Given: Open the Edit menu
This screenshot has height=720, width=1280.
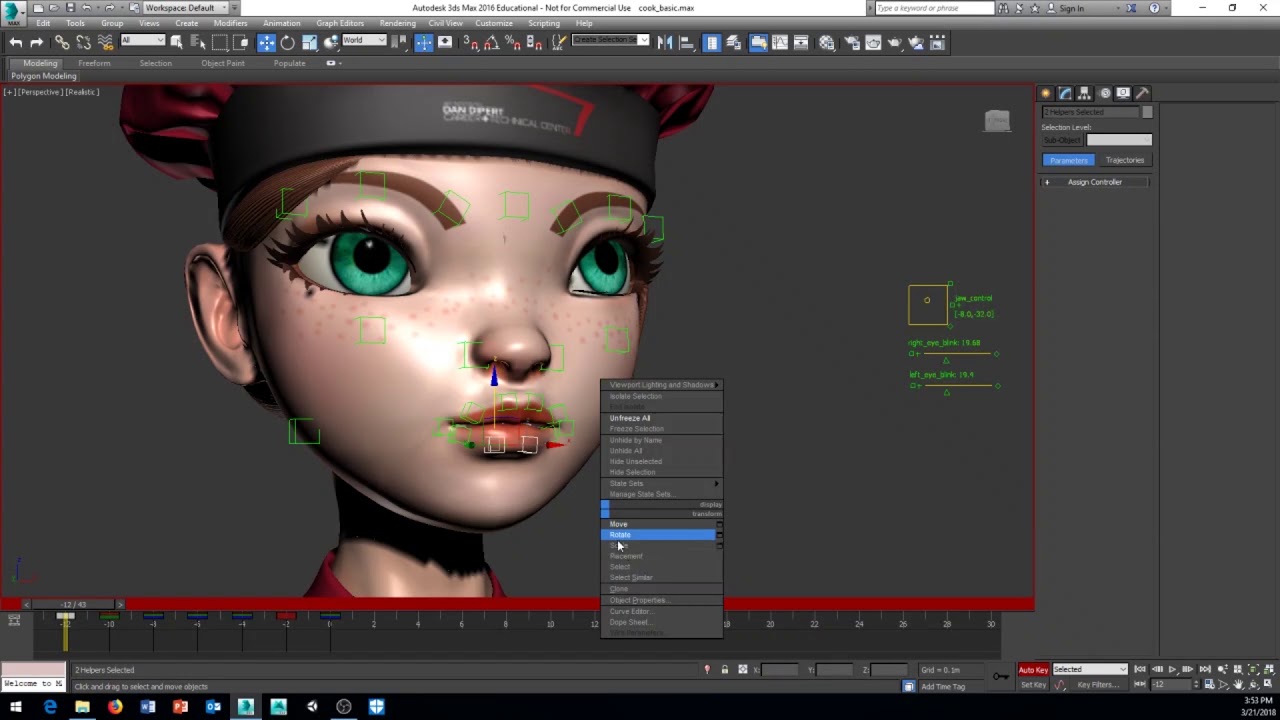Looking at the screenshot, I should [43, 23].
